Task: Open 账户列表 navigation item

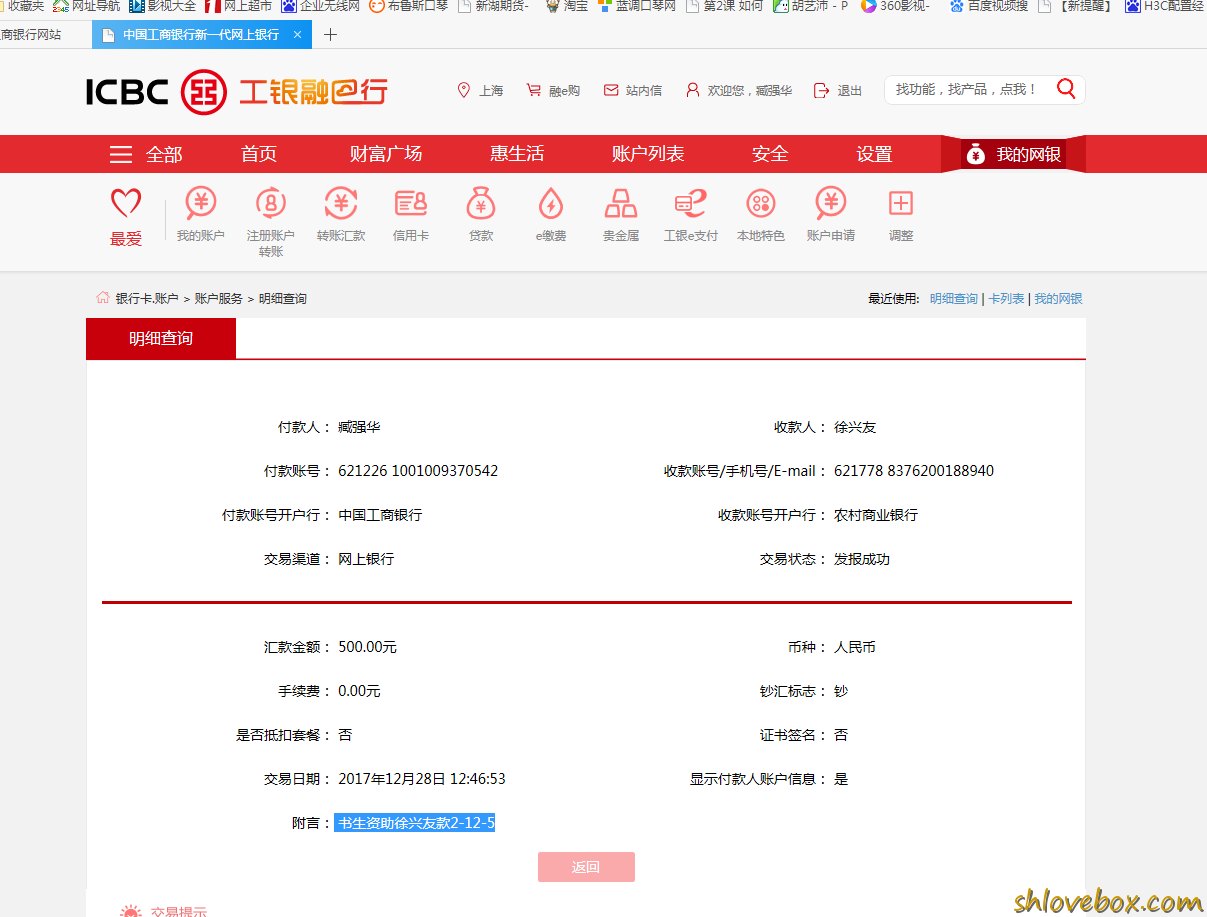Action: click(x=648, y=154)
